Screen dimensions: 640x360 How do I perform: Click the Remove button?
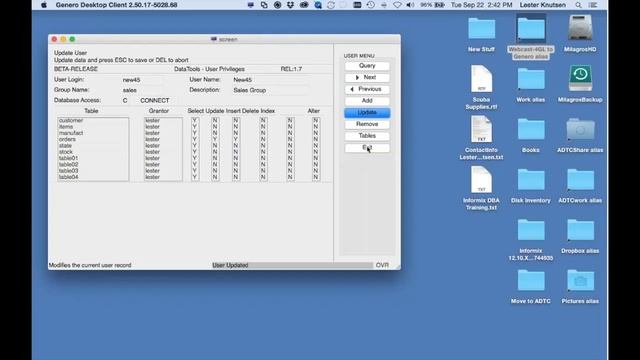(x=367, y=124)
